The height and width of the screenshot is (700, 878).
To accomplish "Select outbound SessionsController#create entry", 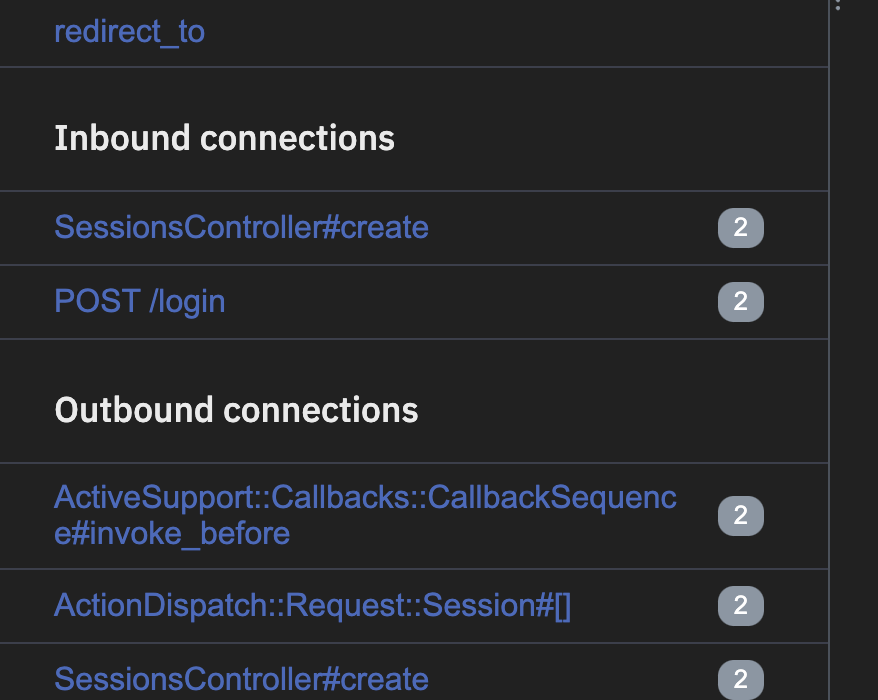I will tap(241, 680).
